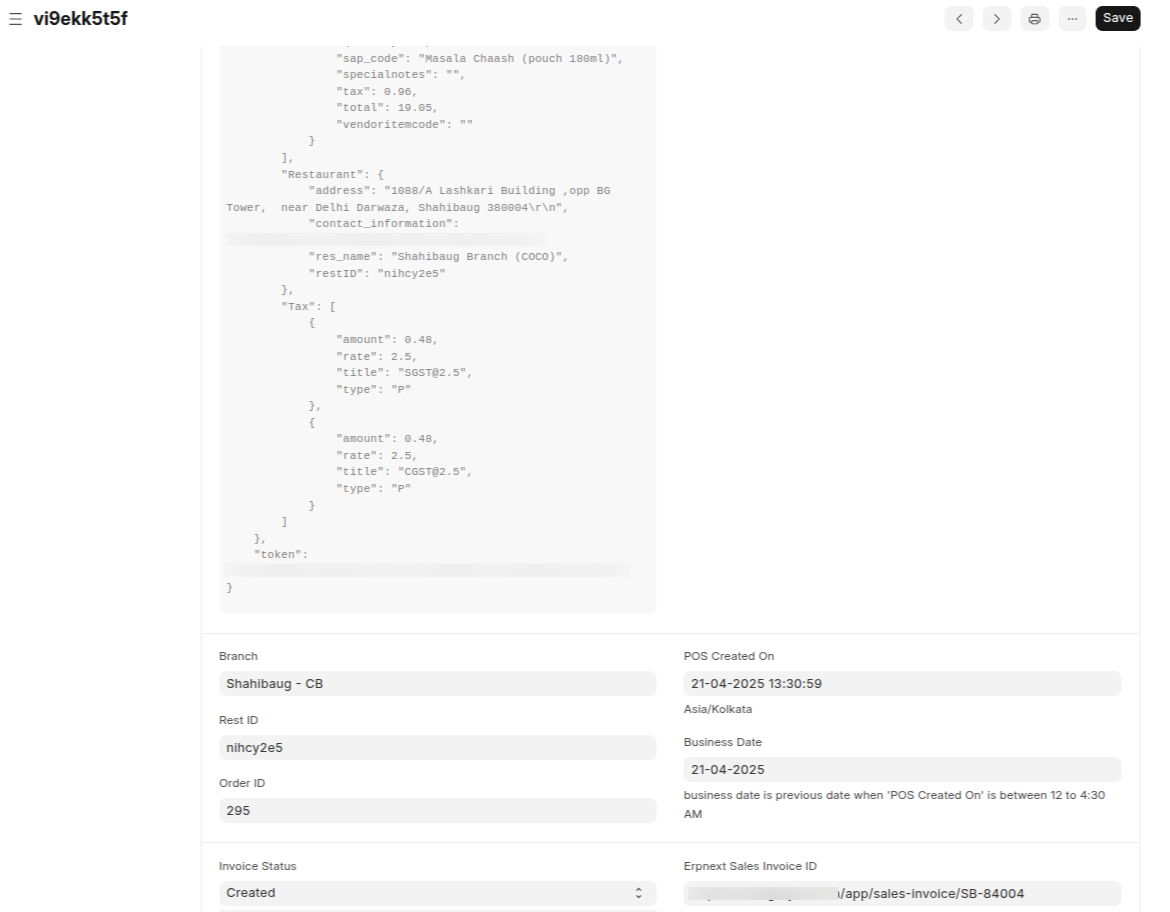
Task: Open the three-dot more options menu
Action: click(1072, 19)
